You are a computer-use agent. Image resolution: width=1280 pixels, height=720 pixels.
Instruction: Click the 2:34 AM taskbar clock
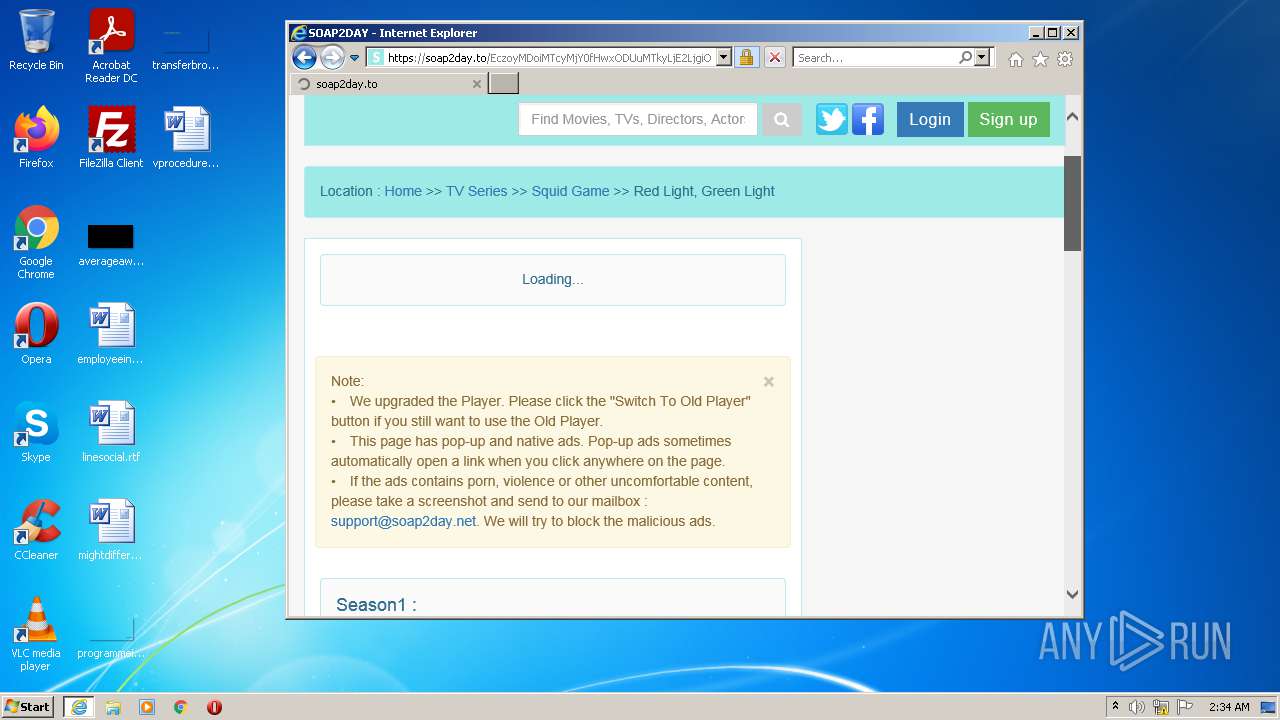coord(1229,707)
